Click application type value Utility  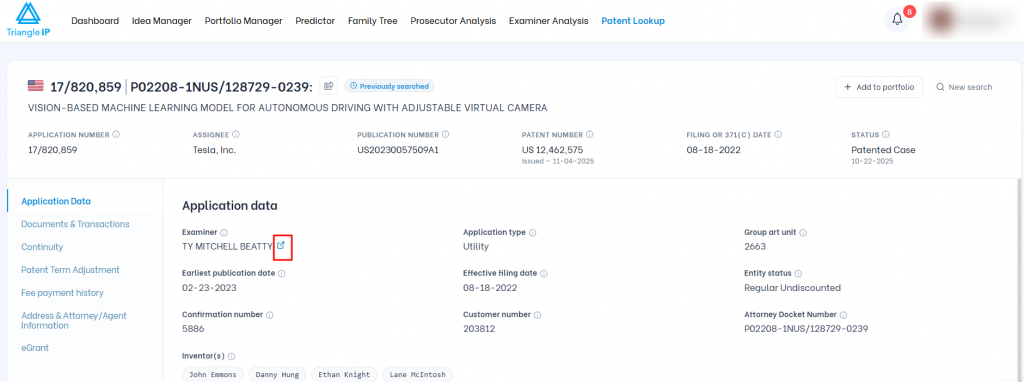[x=475, y=247]
